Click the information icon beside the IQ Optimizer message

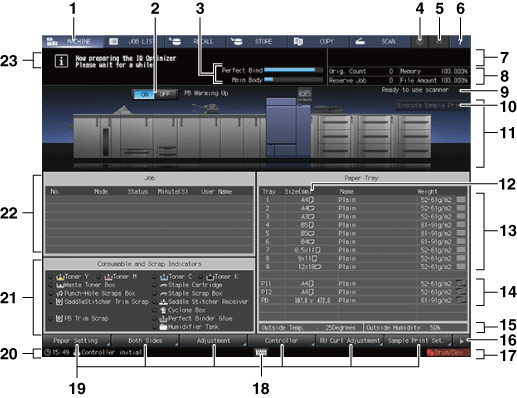tap(62, 61)
